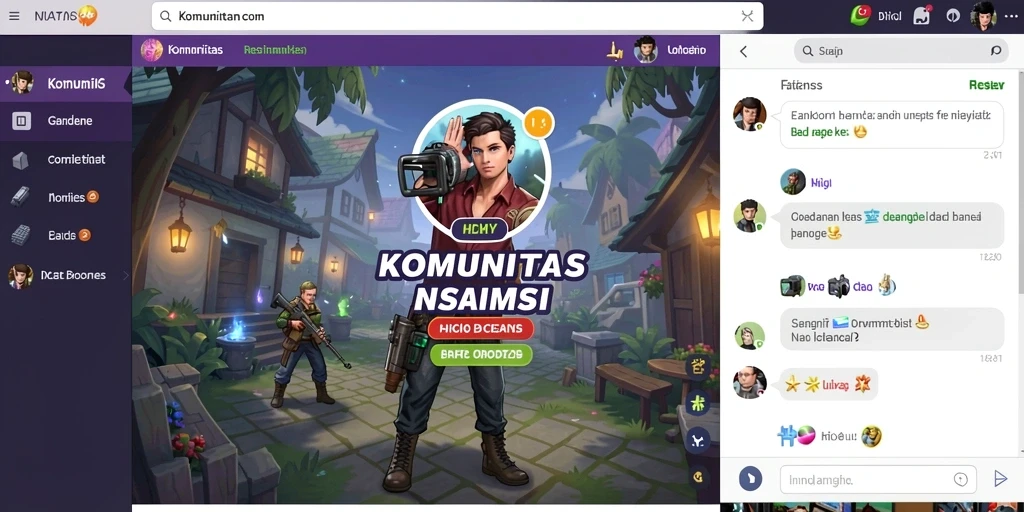
Task: Open Comletinat in the left sidebar
Action: point(66,159)
